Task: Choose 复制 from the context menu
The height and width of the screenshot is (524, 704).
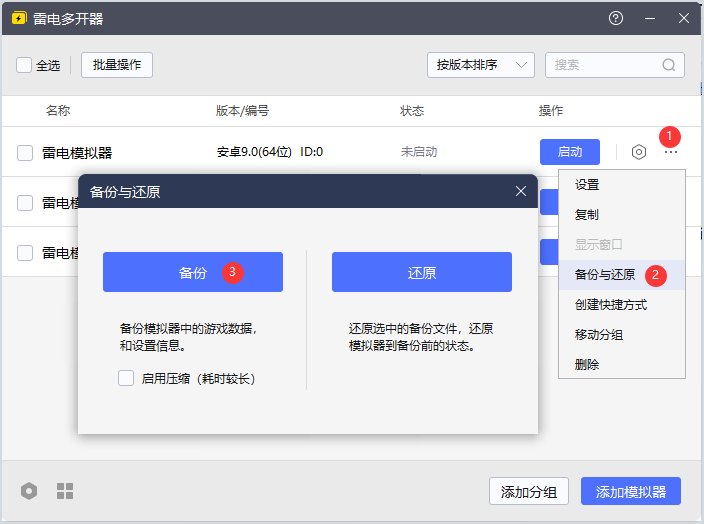Action: pyautogui.click(x=622, y=215)
